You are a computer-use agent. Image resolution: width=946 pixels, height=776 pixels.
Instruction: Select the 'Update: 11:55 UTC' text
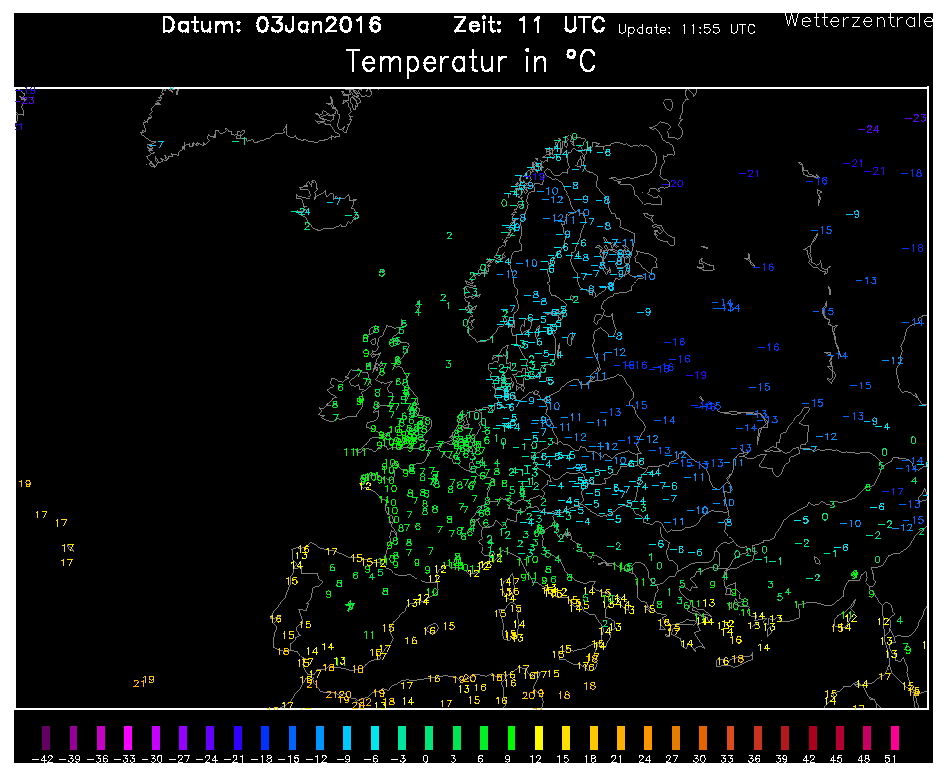click(x=687, y=30)
